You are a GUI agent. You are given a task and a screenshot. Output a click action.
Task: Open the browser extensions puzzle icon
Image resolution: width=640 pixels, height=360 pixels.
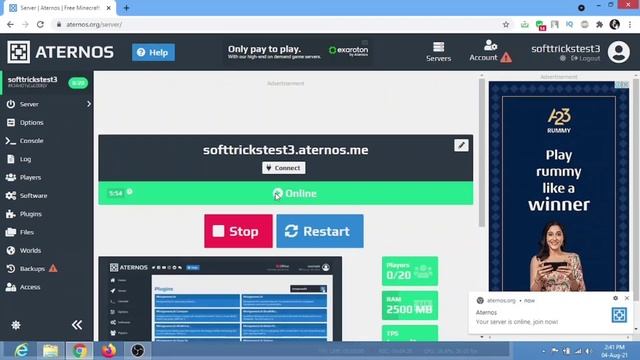[x=600, y=24]
